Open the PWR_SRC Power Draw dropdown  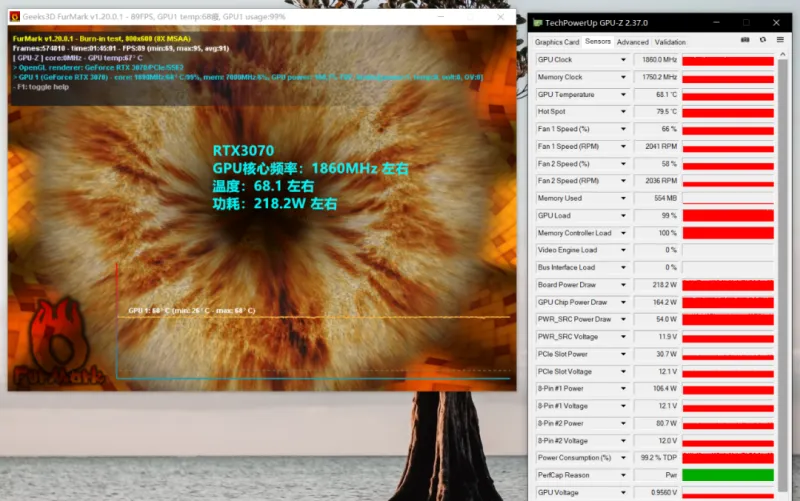[623, 319]
